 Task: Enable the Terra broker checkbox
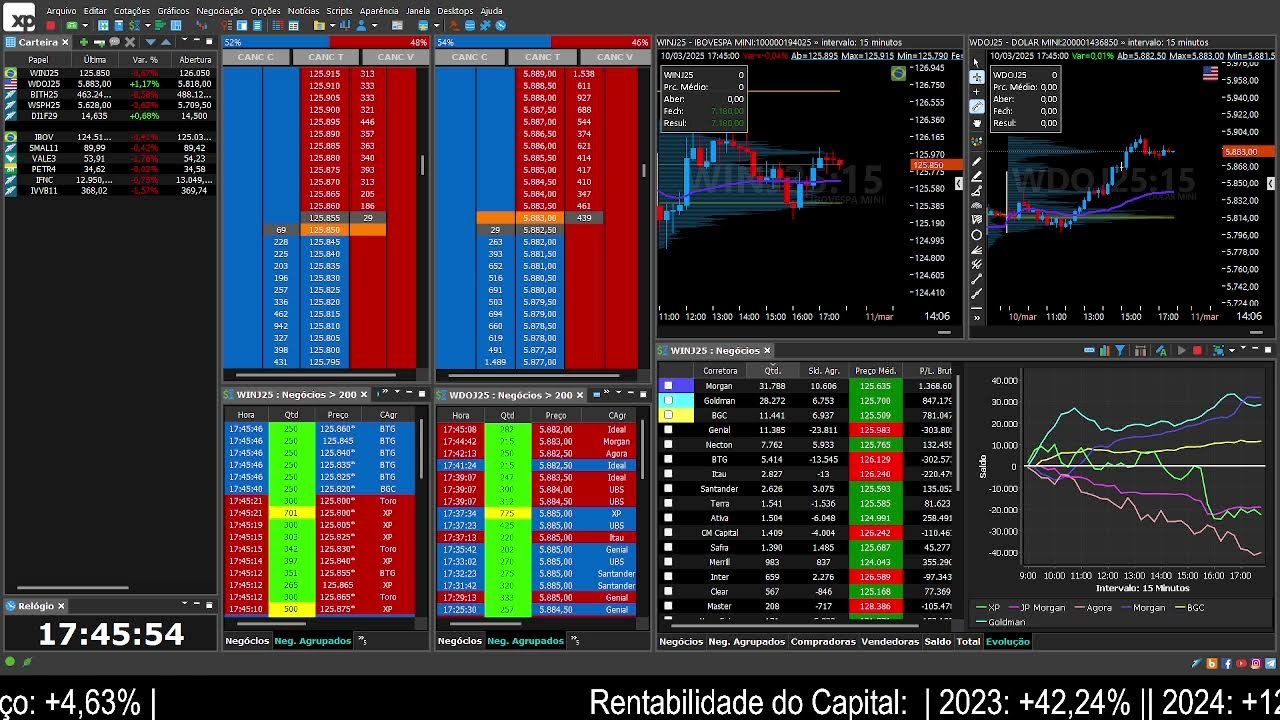pos(669,503)
